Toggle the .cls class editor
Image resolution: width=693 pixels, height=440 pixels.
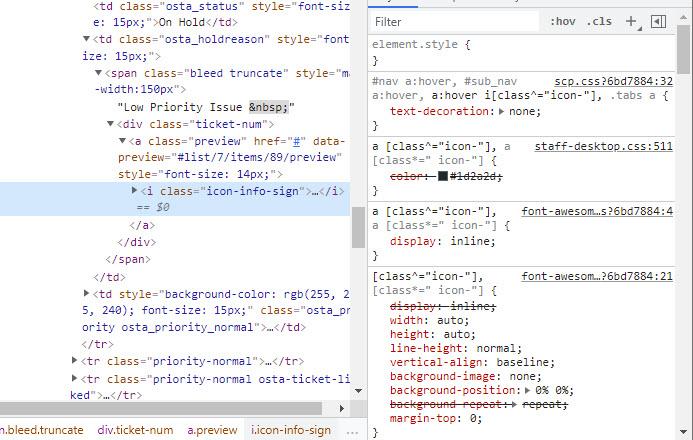tap(600, 21)
